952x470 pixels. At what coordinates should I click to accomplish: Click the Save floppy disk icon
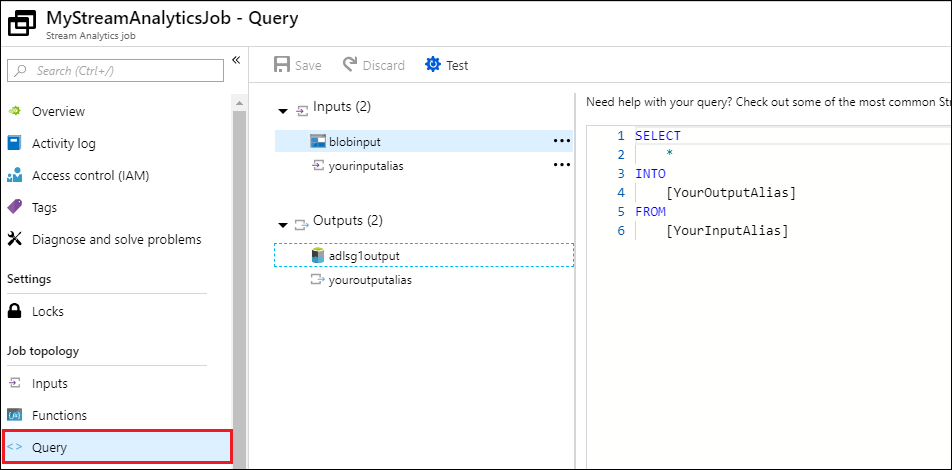(282, 65)
